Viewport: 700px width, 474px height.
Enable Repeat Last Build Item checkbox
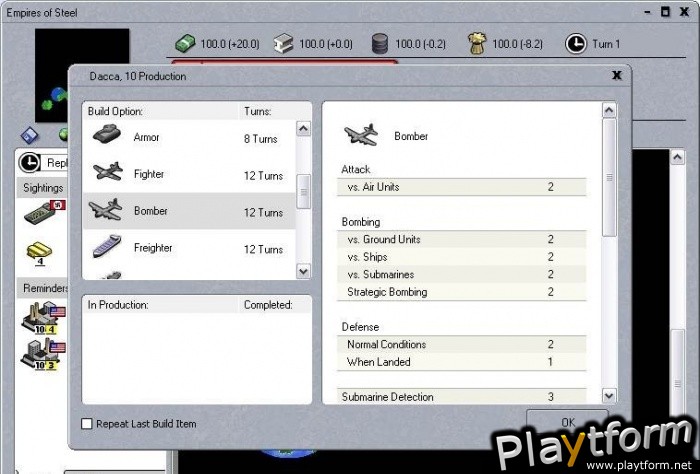tap(87, 424)
